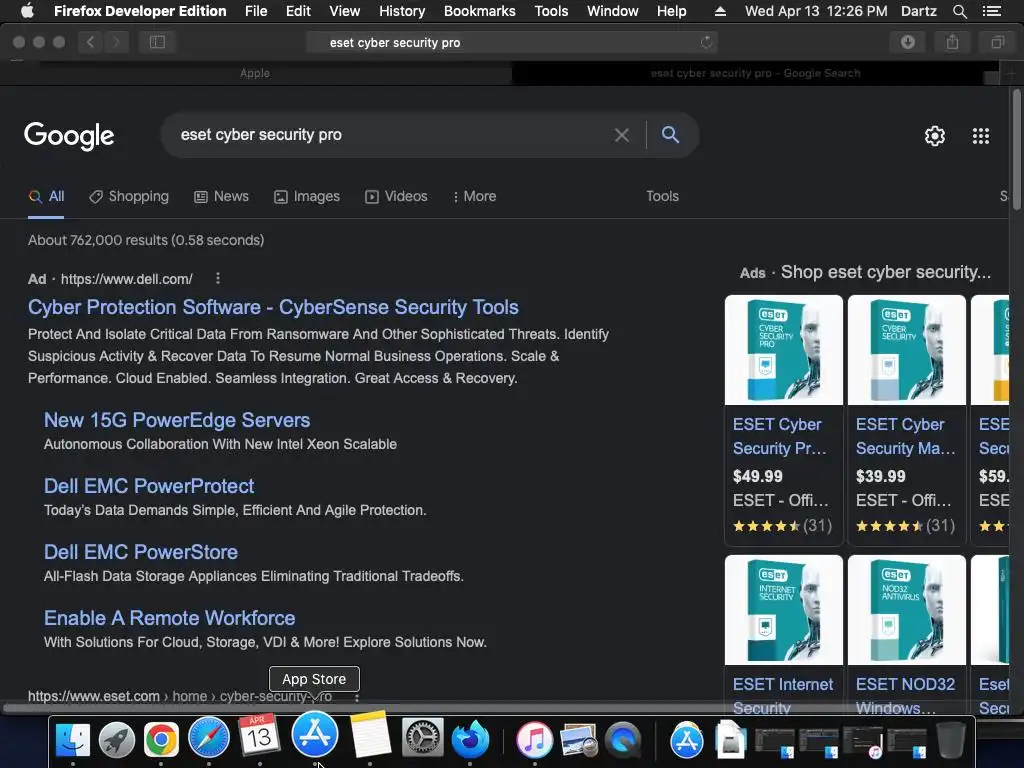1024x768 pixels.
Task: Open Enable A Remote Workforce link
Action: 169,618
